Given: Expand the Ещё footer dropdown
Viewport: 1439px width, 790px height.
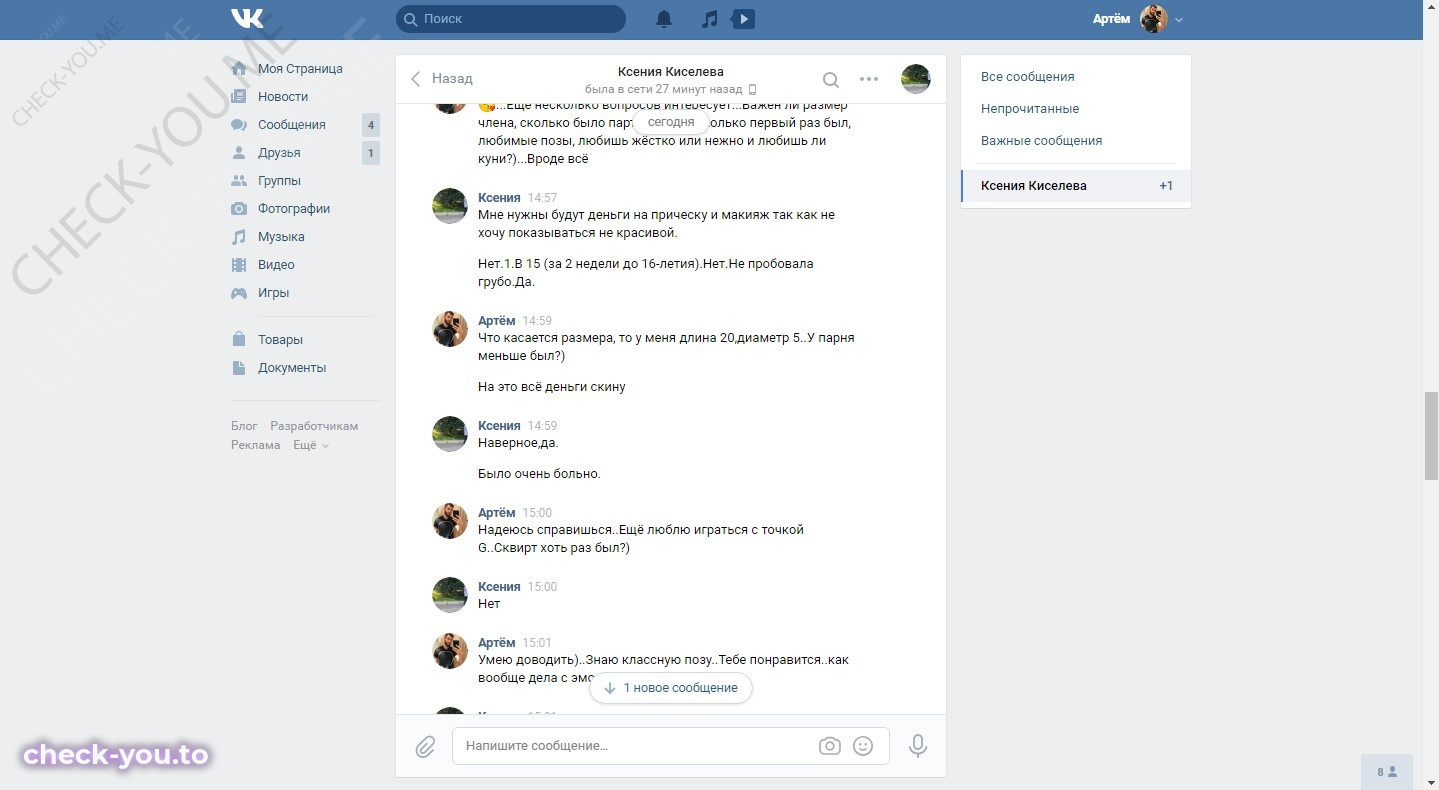Looking at the screenshot, I should point(311,445).
